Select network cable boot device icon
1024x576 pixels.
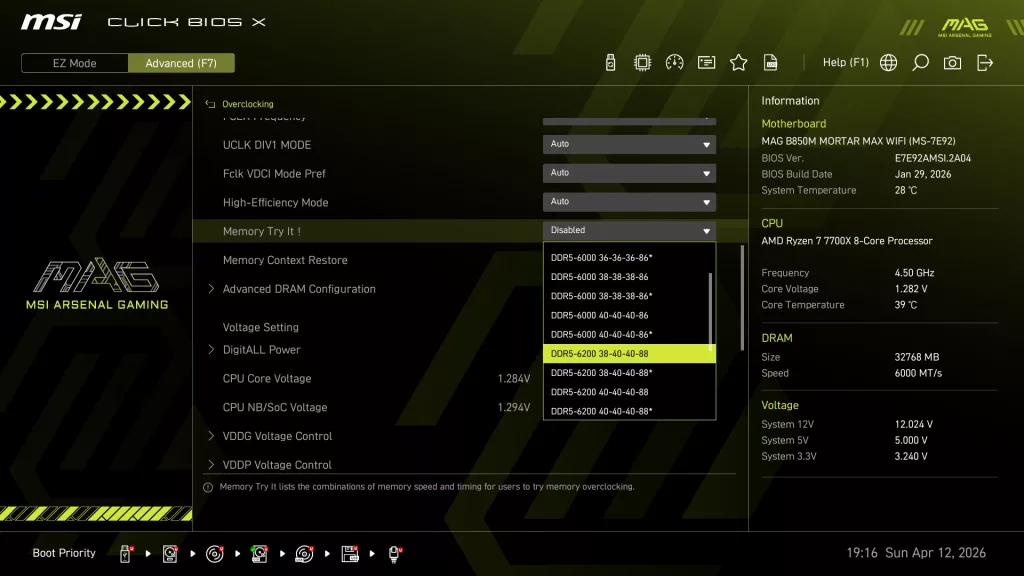[394, 554]
